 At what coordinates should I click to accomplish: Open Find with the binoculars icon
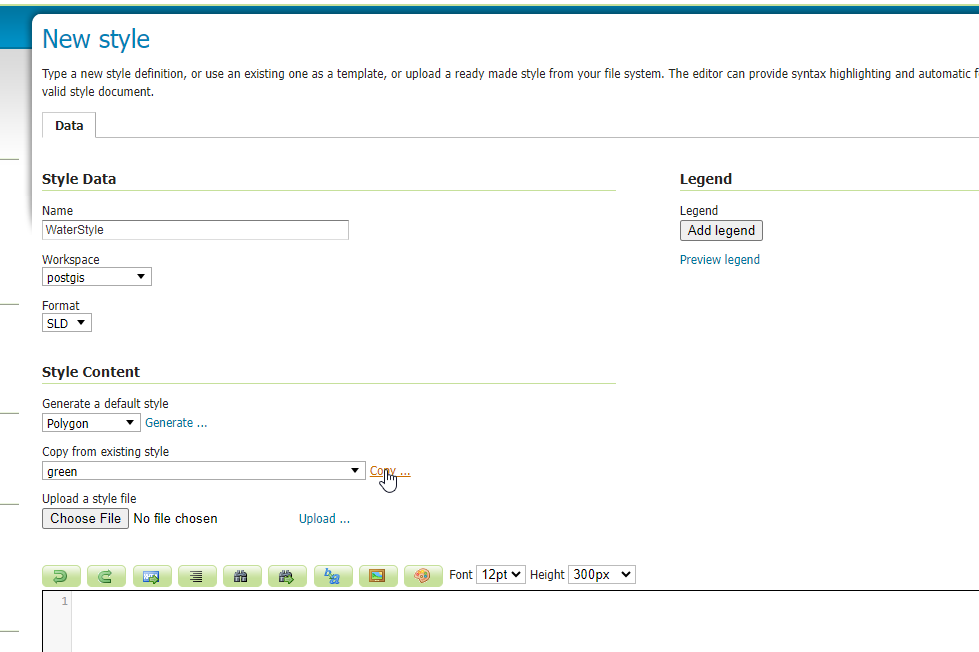pyautogui.click(x=242, y=576)
